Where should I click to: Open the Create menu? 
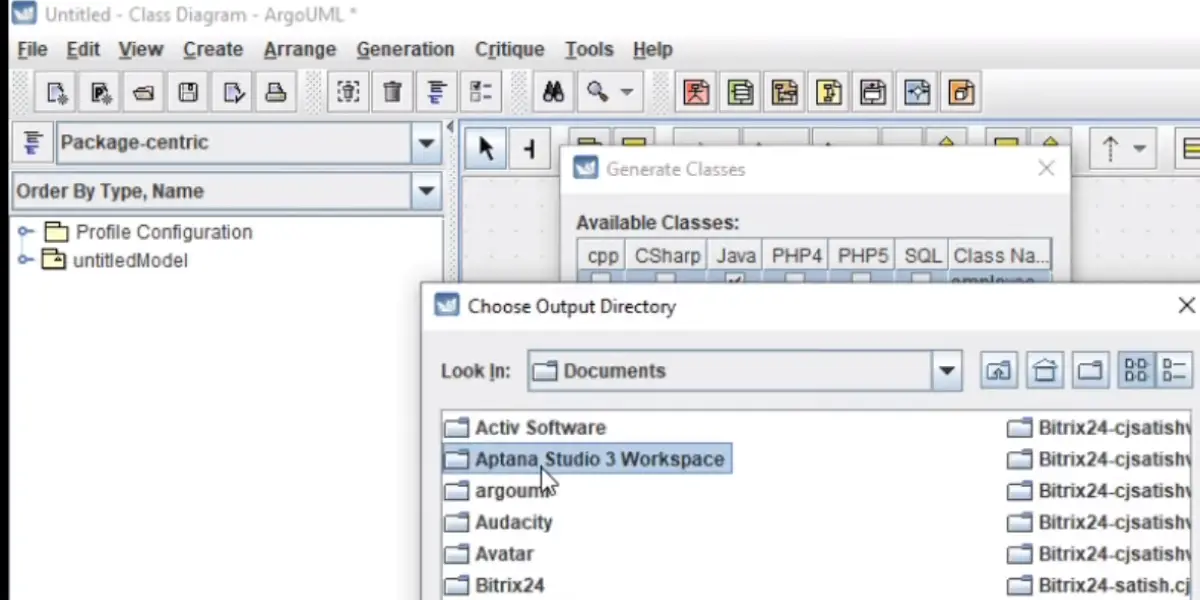pyautogui.click(x=213, y=49)
